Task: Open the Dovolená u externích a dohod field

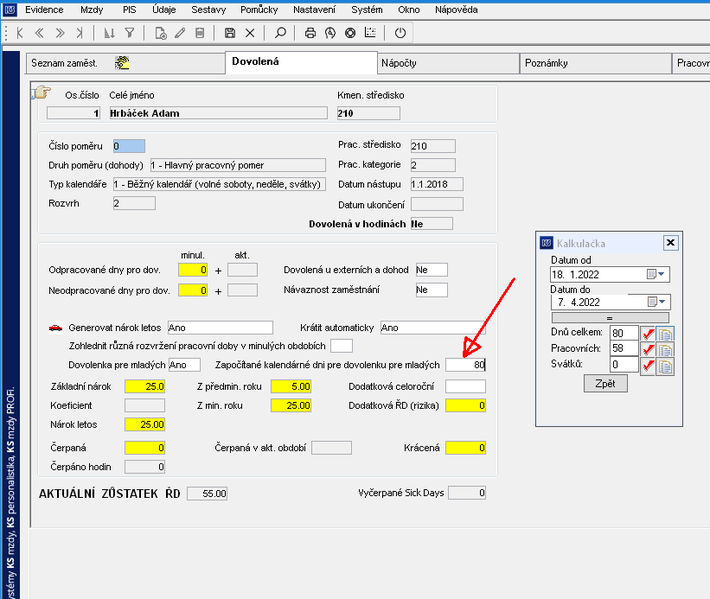Action: point(432,270)
